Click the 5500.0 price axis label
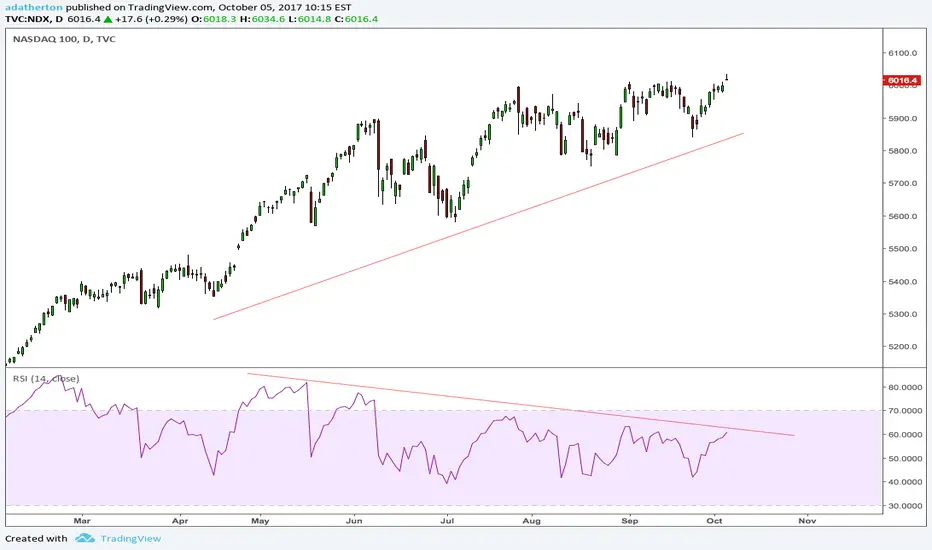Screen dimensions: 932x550 [903, 249]
